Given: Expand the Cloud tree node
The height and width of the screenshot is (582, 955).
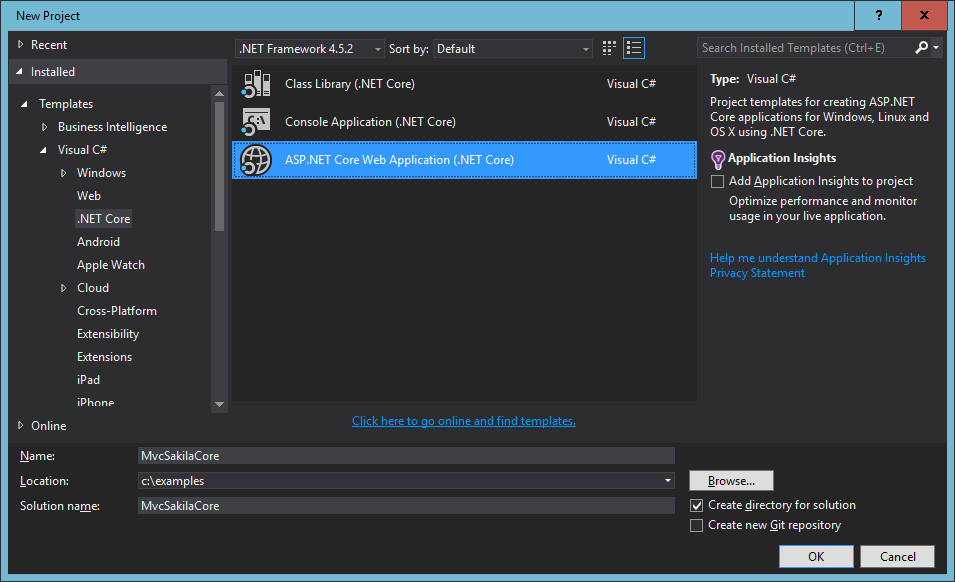Looking at the screenshot, I should point(63,288).
